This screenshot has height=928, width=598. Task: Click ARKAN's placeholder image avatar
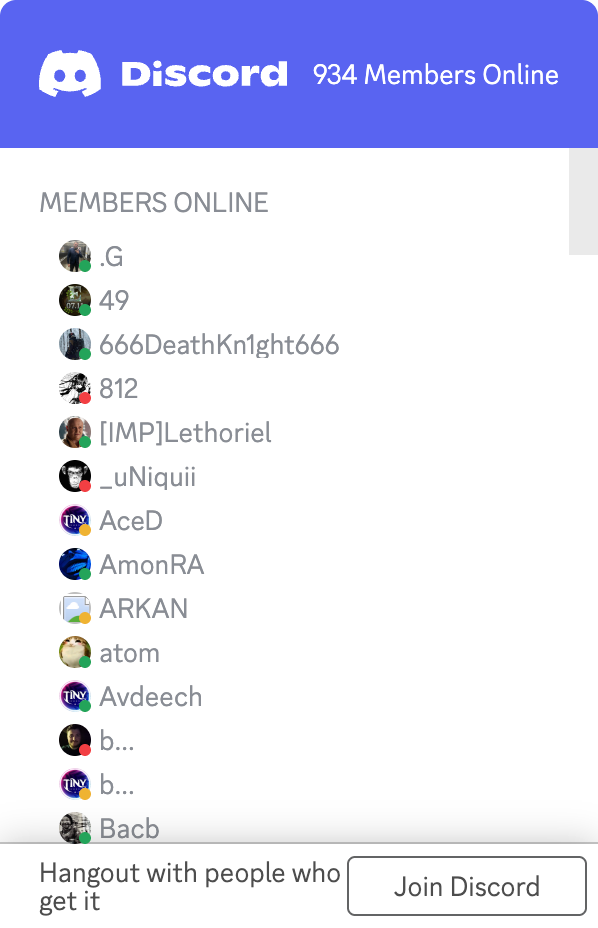(x=75, y=608)
